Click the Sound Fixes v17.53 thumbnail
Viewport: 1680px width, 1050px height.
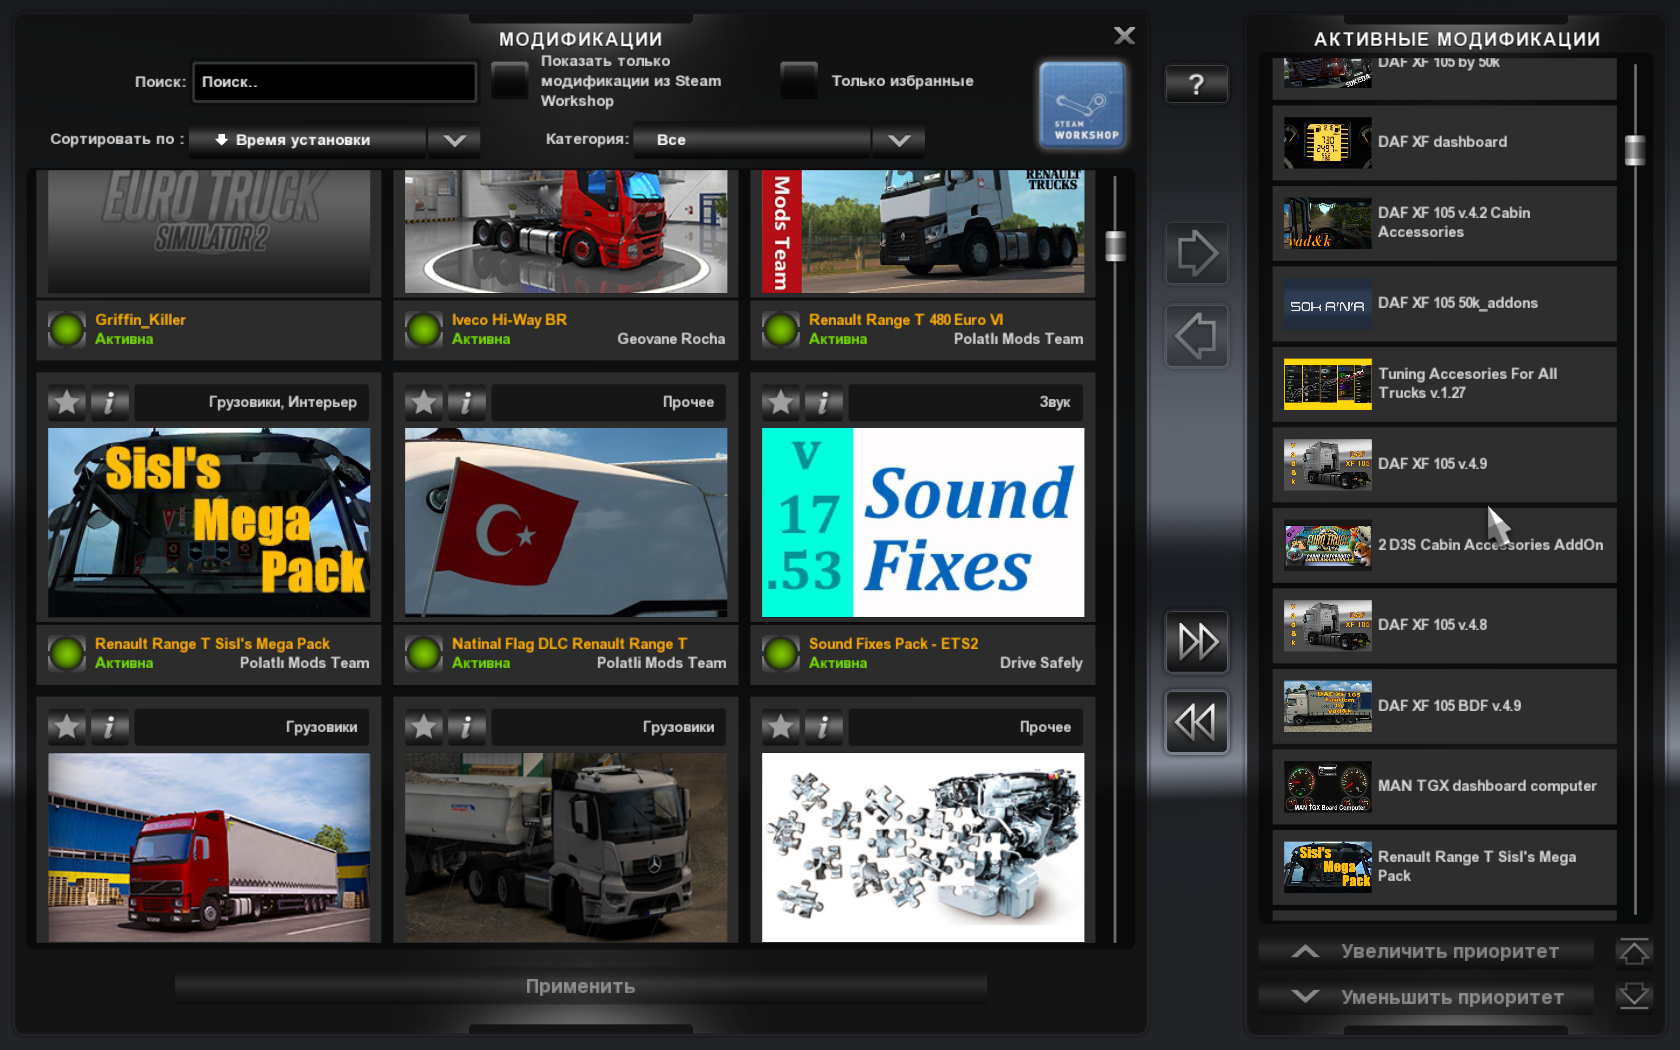point(923,523)
